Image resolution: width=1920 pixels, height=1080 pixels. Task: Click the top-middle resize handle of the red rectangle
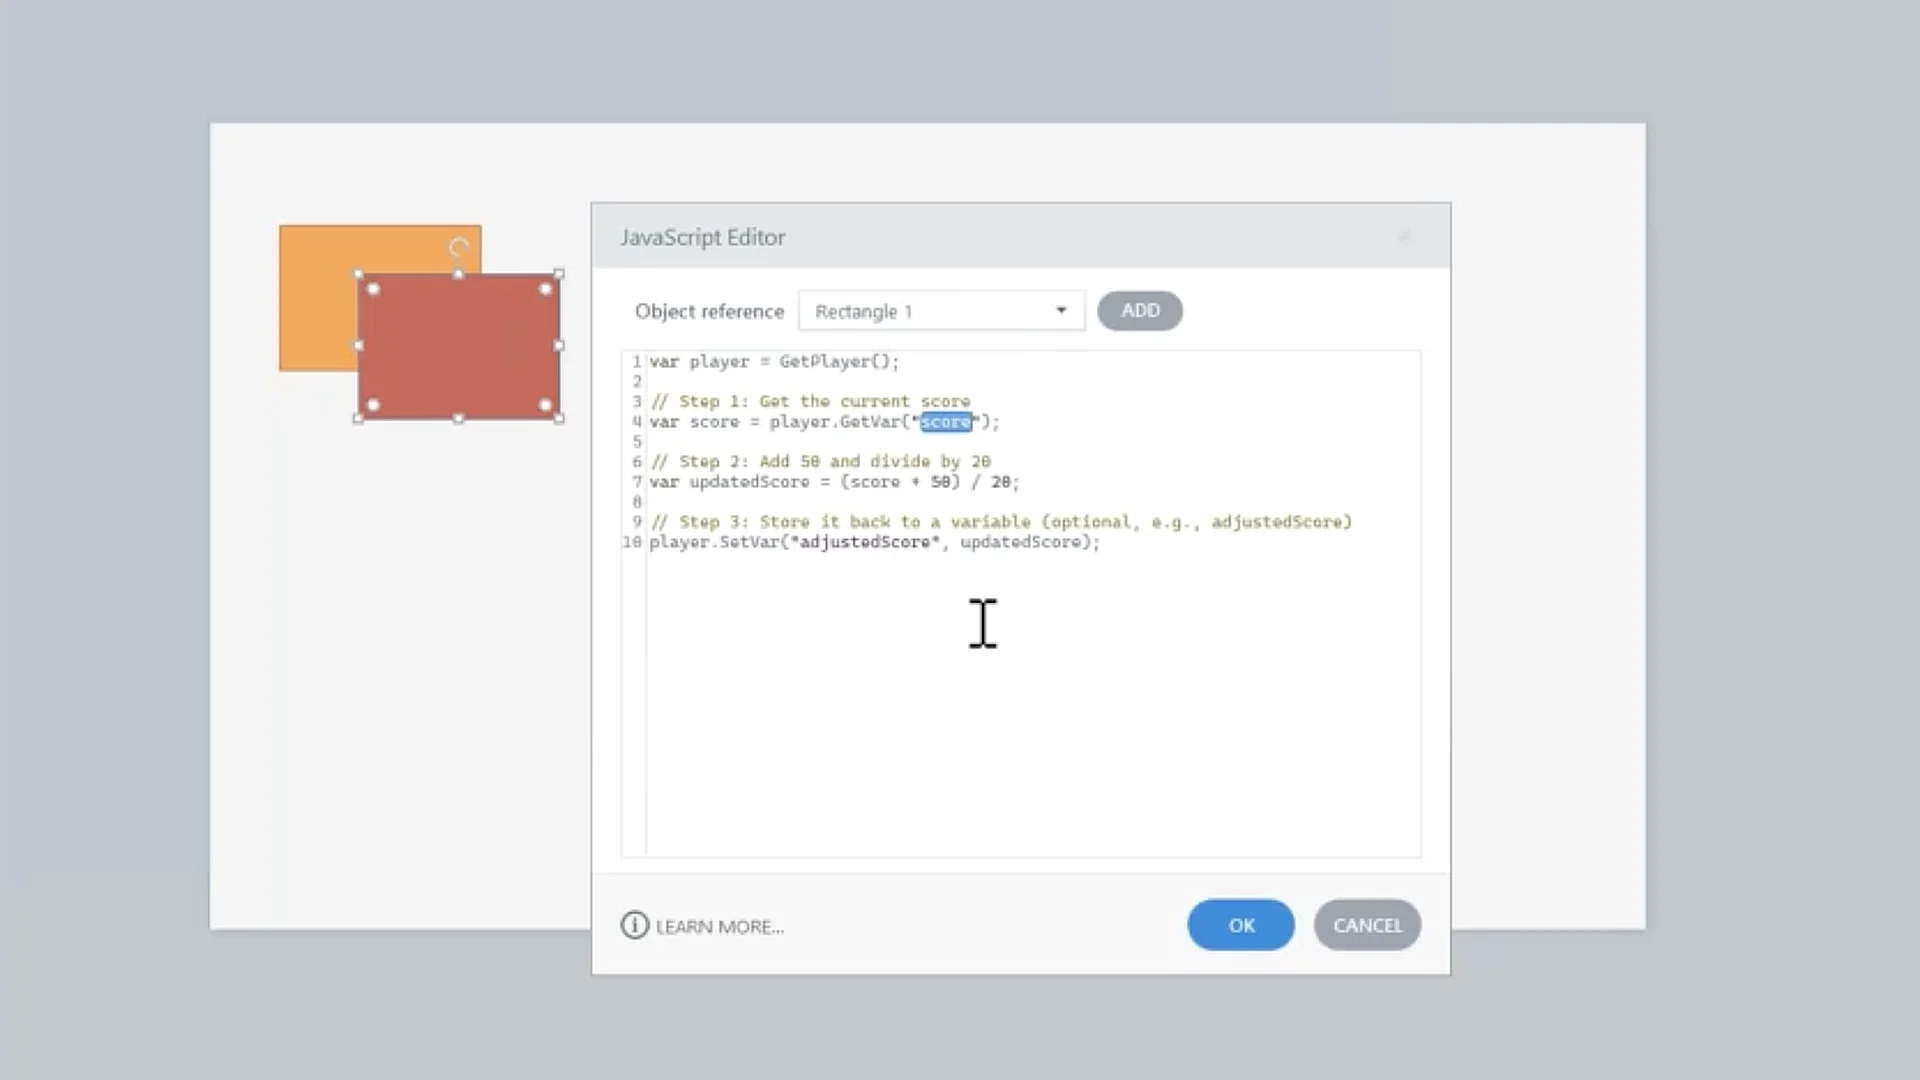[459, 274]
